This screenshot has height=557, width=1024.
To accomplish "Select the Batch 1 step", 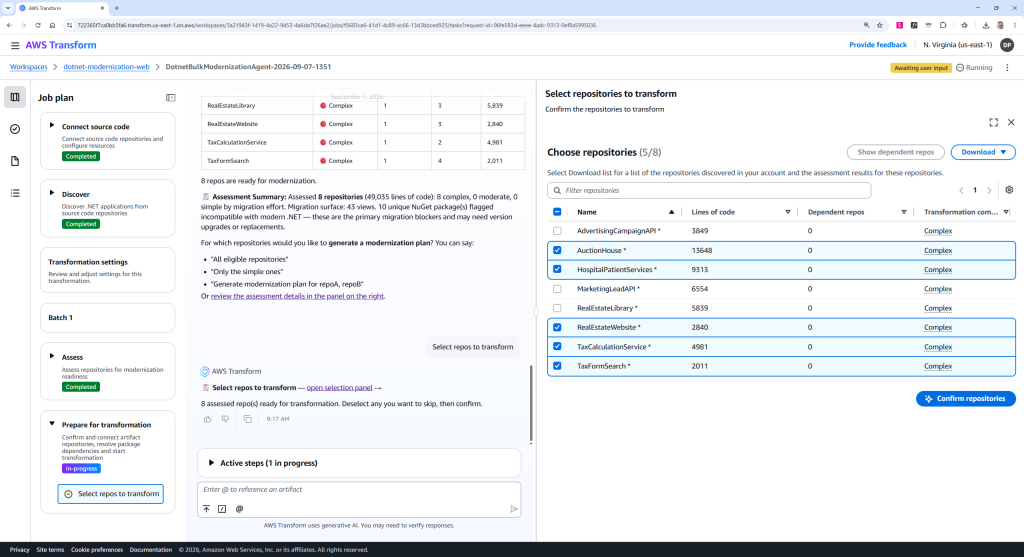I will pos(108,318).
